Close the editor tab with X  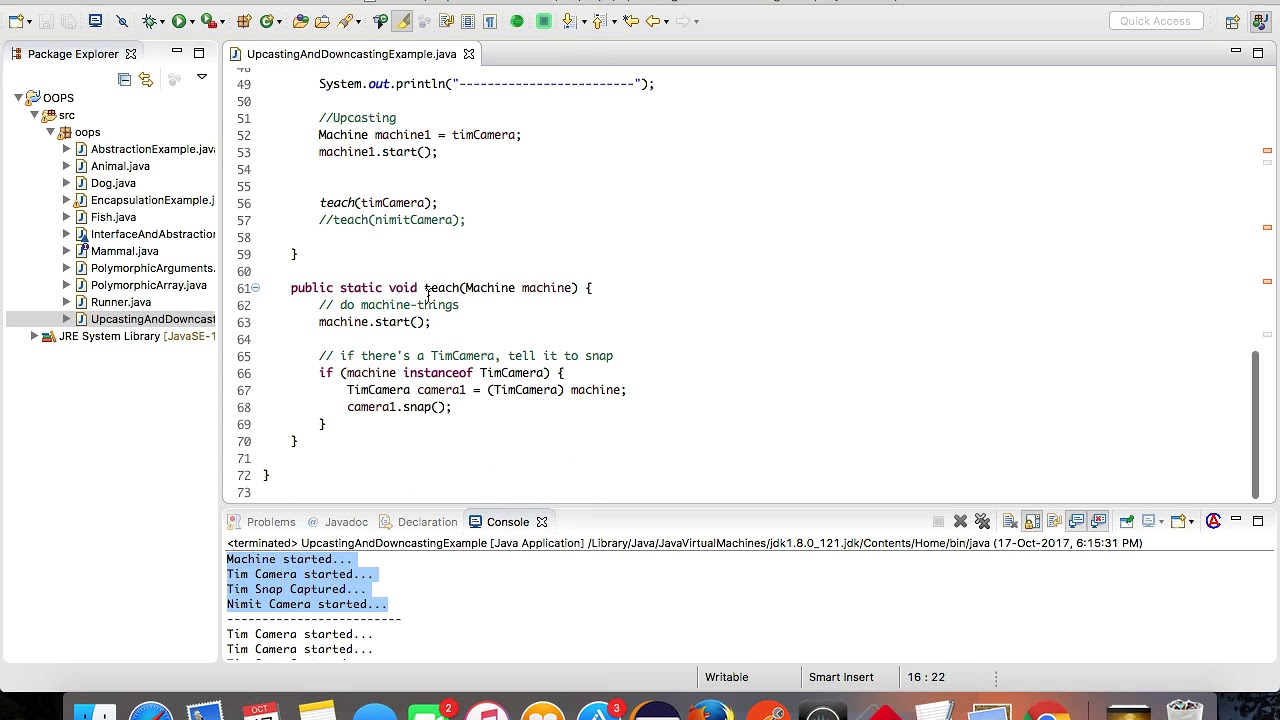coord(468,54)
